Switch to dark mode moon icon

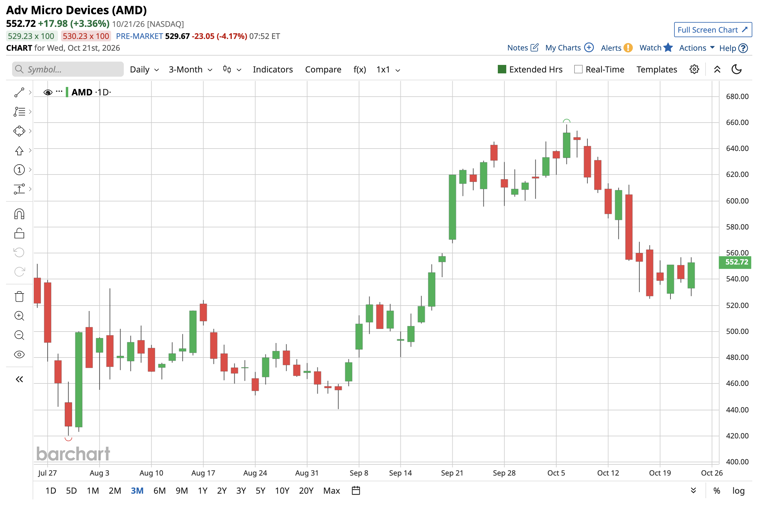[737, 70]
